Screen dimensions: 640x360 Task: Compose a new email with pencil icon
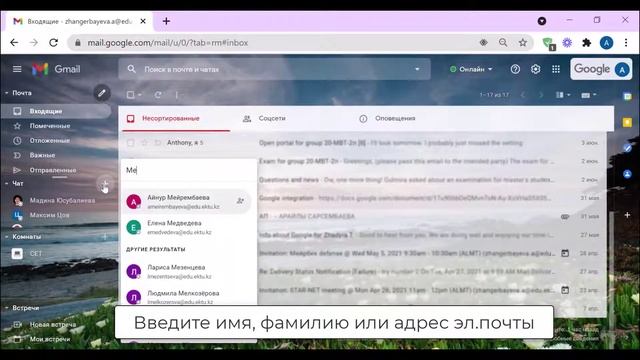[102, 93]
